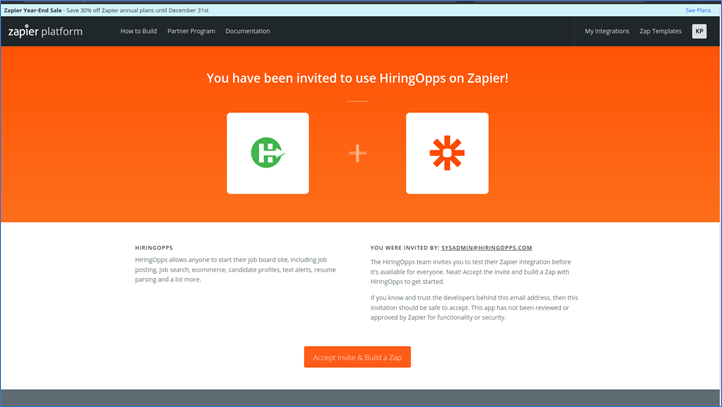This screenshot has width=722, height=407.
Task: Click See Plans in the sale banner
Action: coord(698,10)
